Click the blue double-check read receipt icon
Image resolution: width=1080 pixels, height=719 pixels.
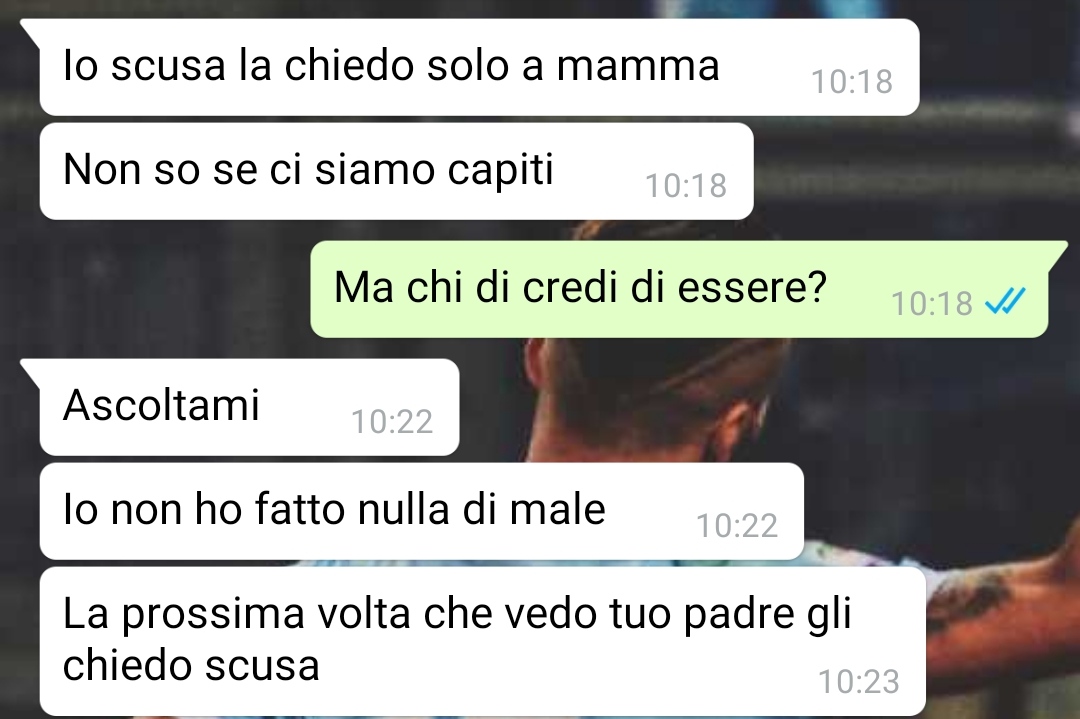1005,301
